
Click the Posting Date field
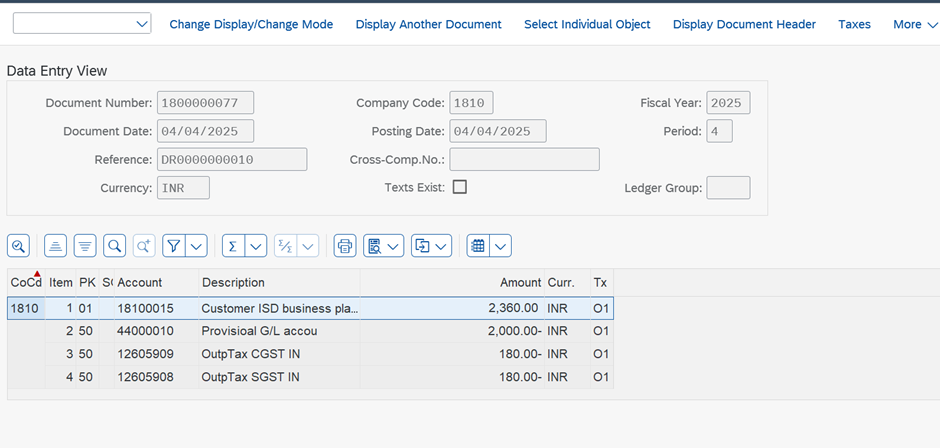click(x=498, y=131)
